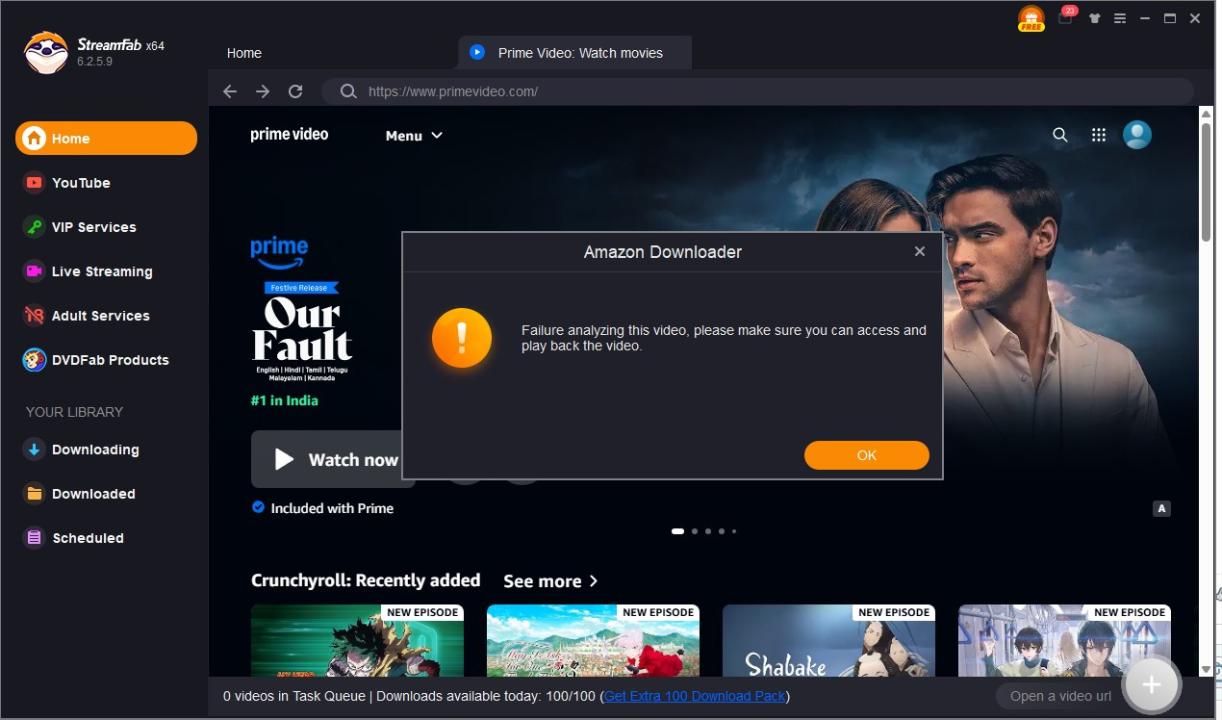
Task: Close the Amazon Downloader dialog
Action: [x=919, y=251]
